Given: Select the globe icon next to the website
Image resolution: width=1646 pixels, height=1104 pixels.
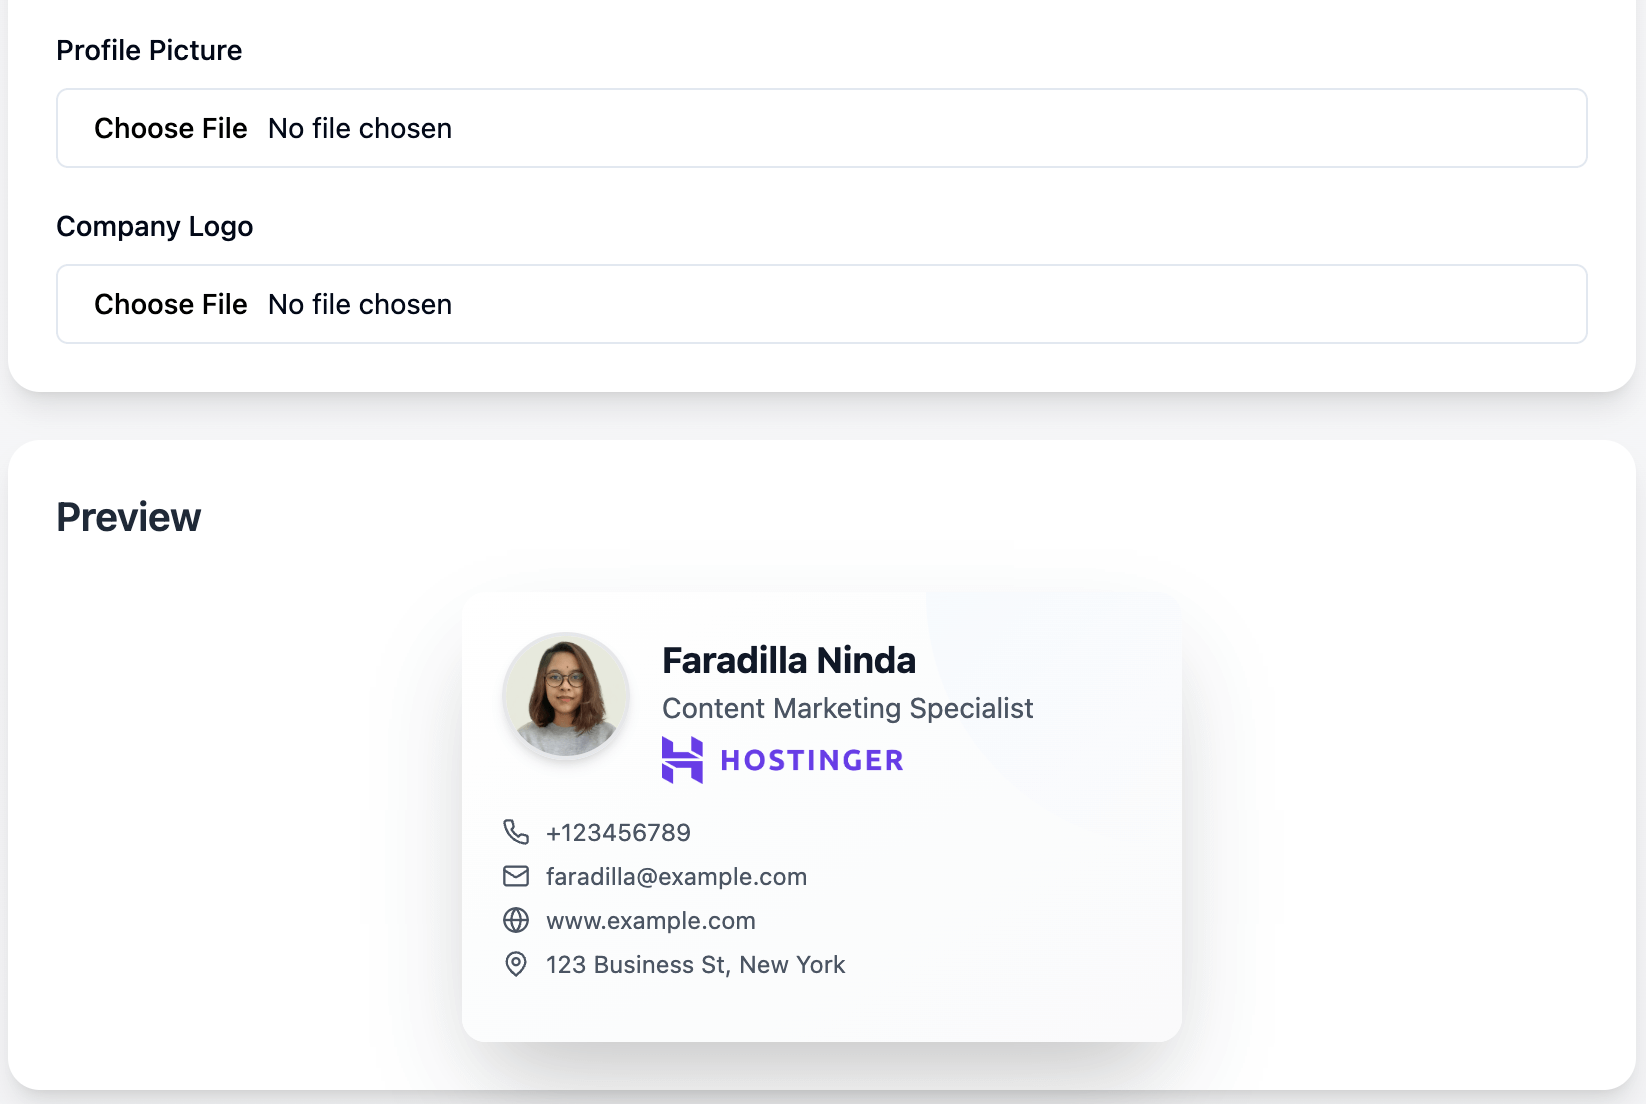Looking at the screenshot, I should tap(516, 920).
